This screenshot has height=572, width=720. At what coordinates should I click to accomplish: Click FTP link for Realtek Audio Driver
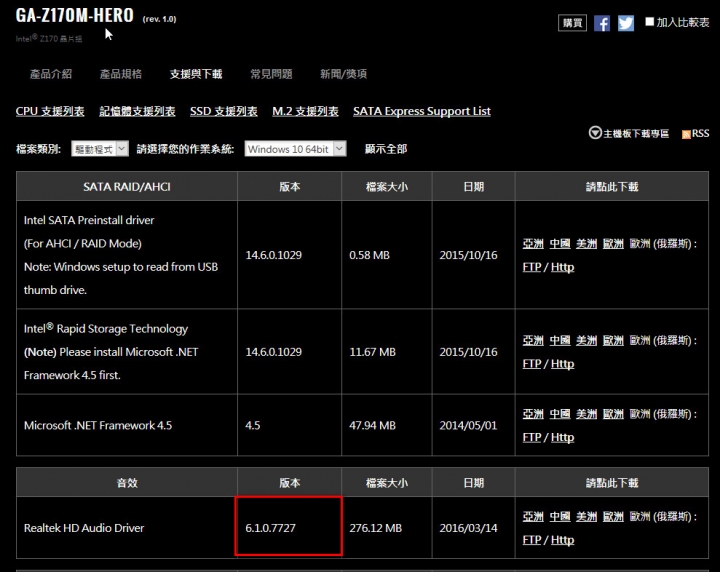[532, 540]
